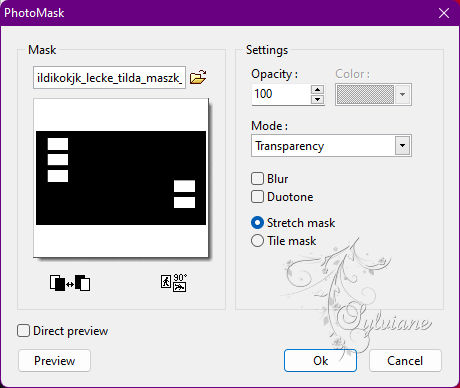Close the PhotoMask dialog

pyautogui.click(x=444, y=13)
